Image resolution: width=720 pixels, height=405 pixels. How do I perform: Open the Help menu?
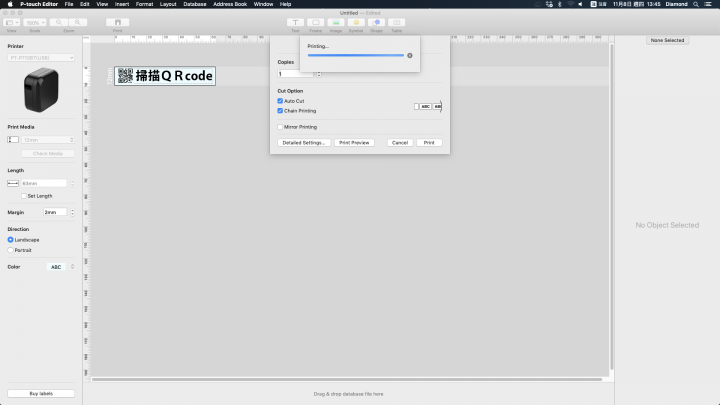coord(285,4)
